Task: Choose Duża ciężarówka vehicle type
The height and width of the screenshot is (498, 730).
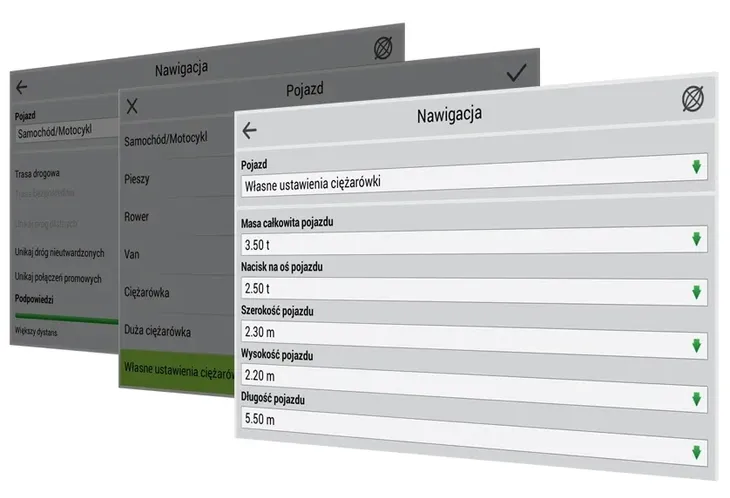Action: tap(157, 331)
